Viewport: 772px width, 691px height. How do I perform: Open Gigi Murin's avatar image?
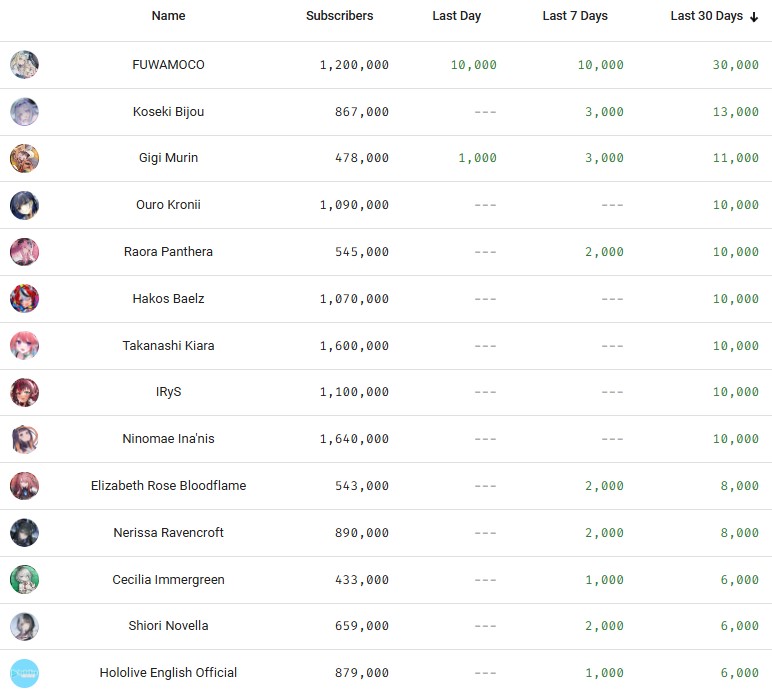pyautogui.click(x=24, y=158)
